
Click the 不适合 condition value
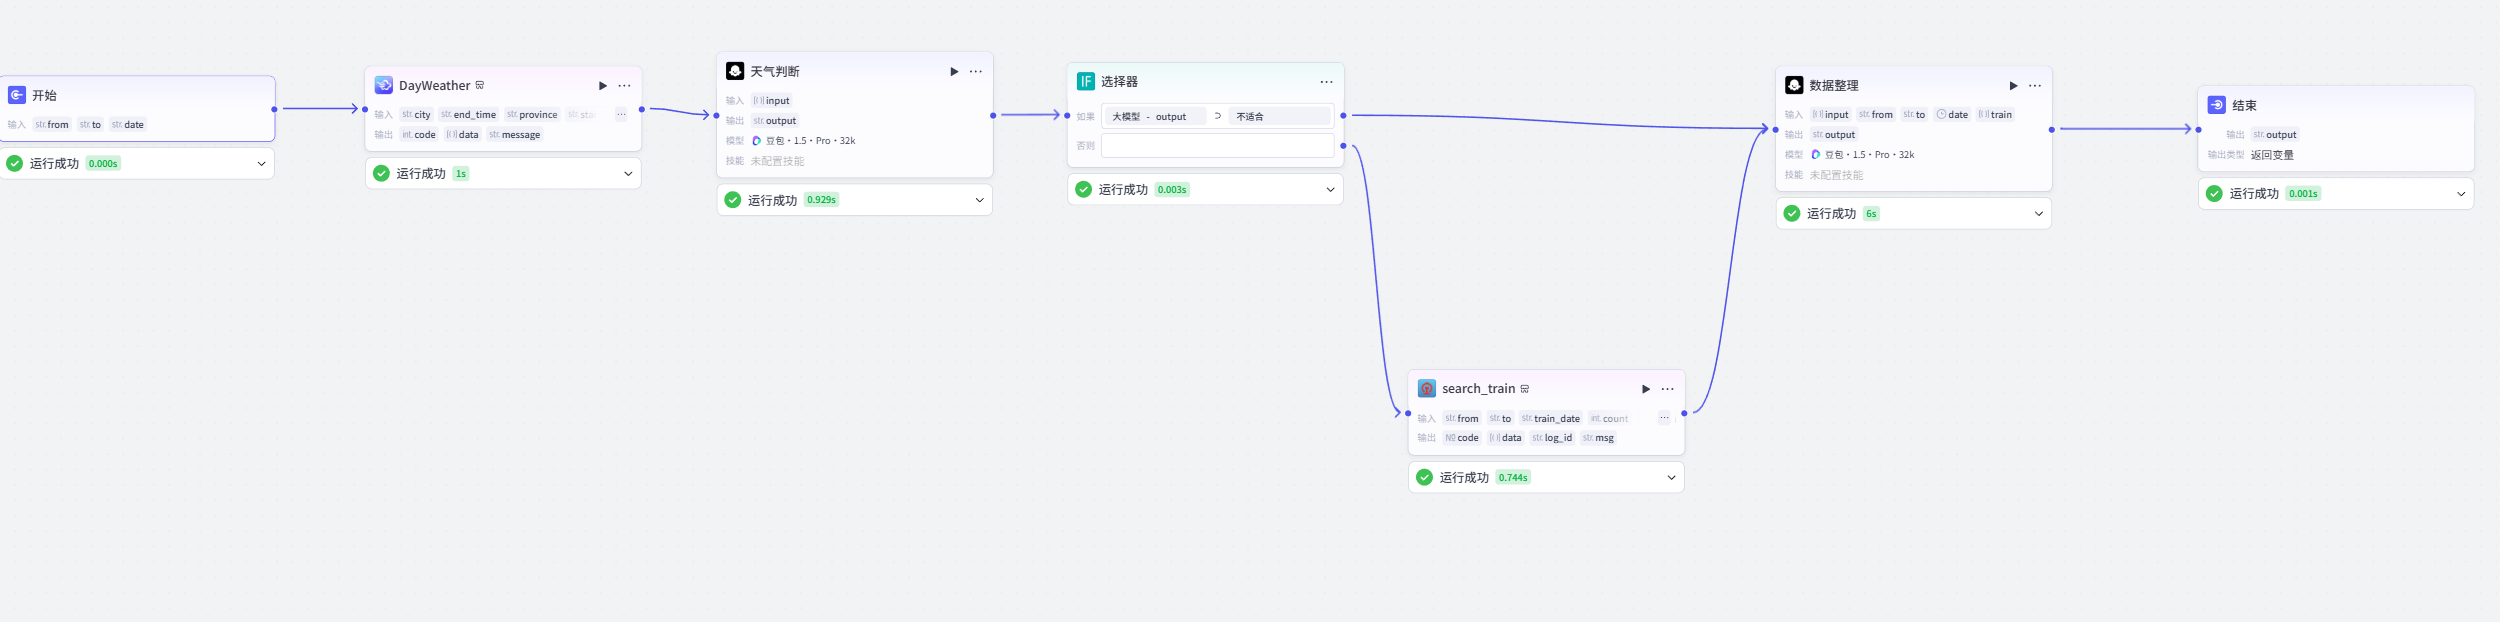click(1250, 117)
